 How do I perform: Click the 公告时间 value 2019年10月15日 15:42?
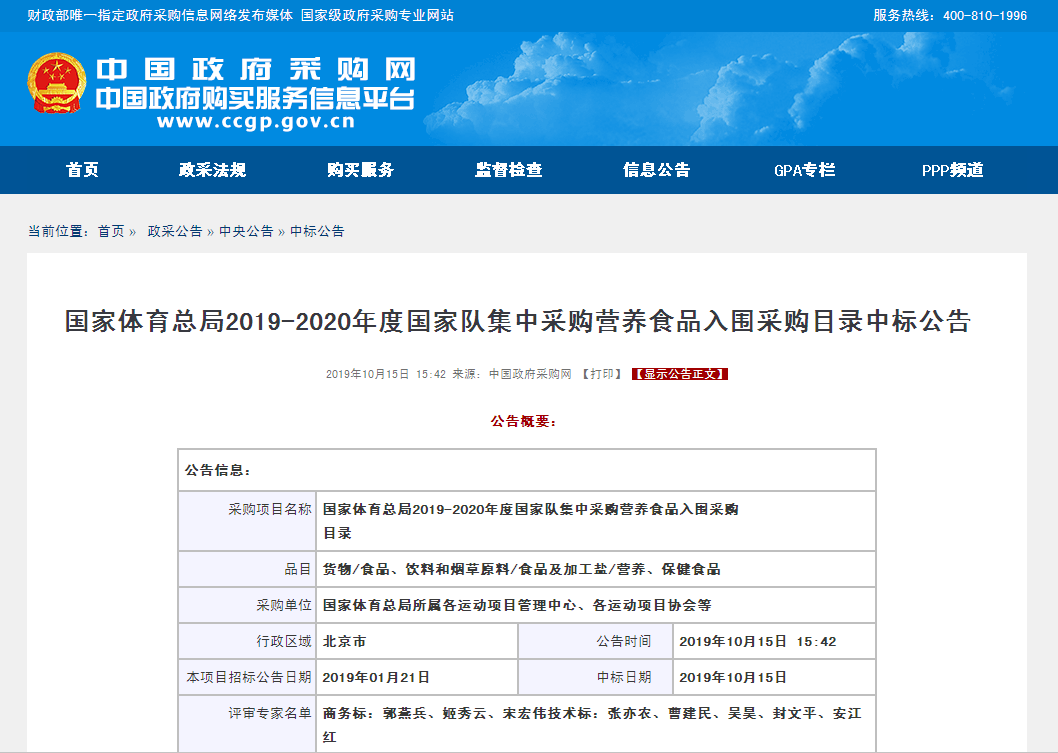(758, 642)
